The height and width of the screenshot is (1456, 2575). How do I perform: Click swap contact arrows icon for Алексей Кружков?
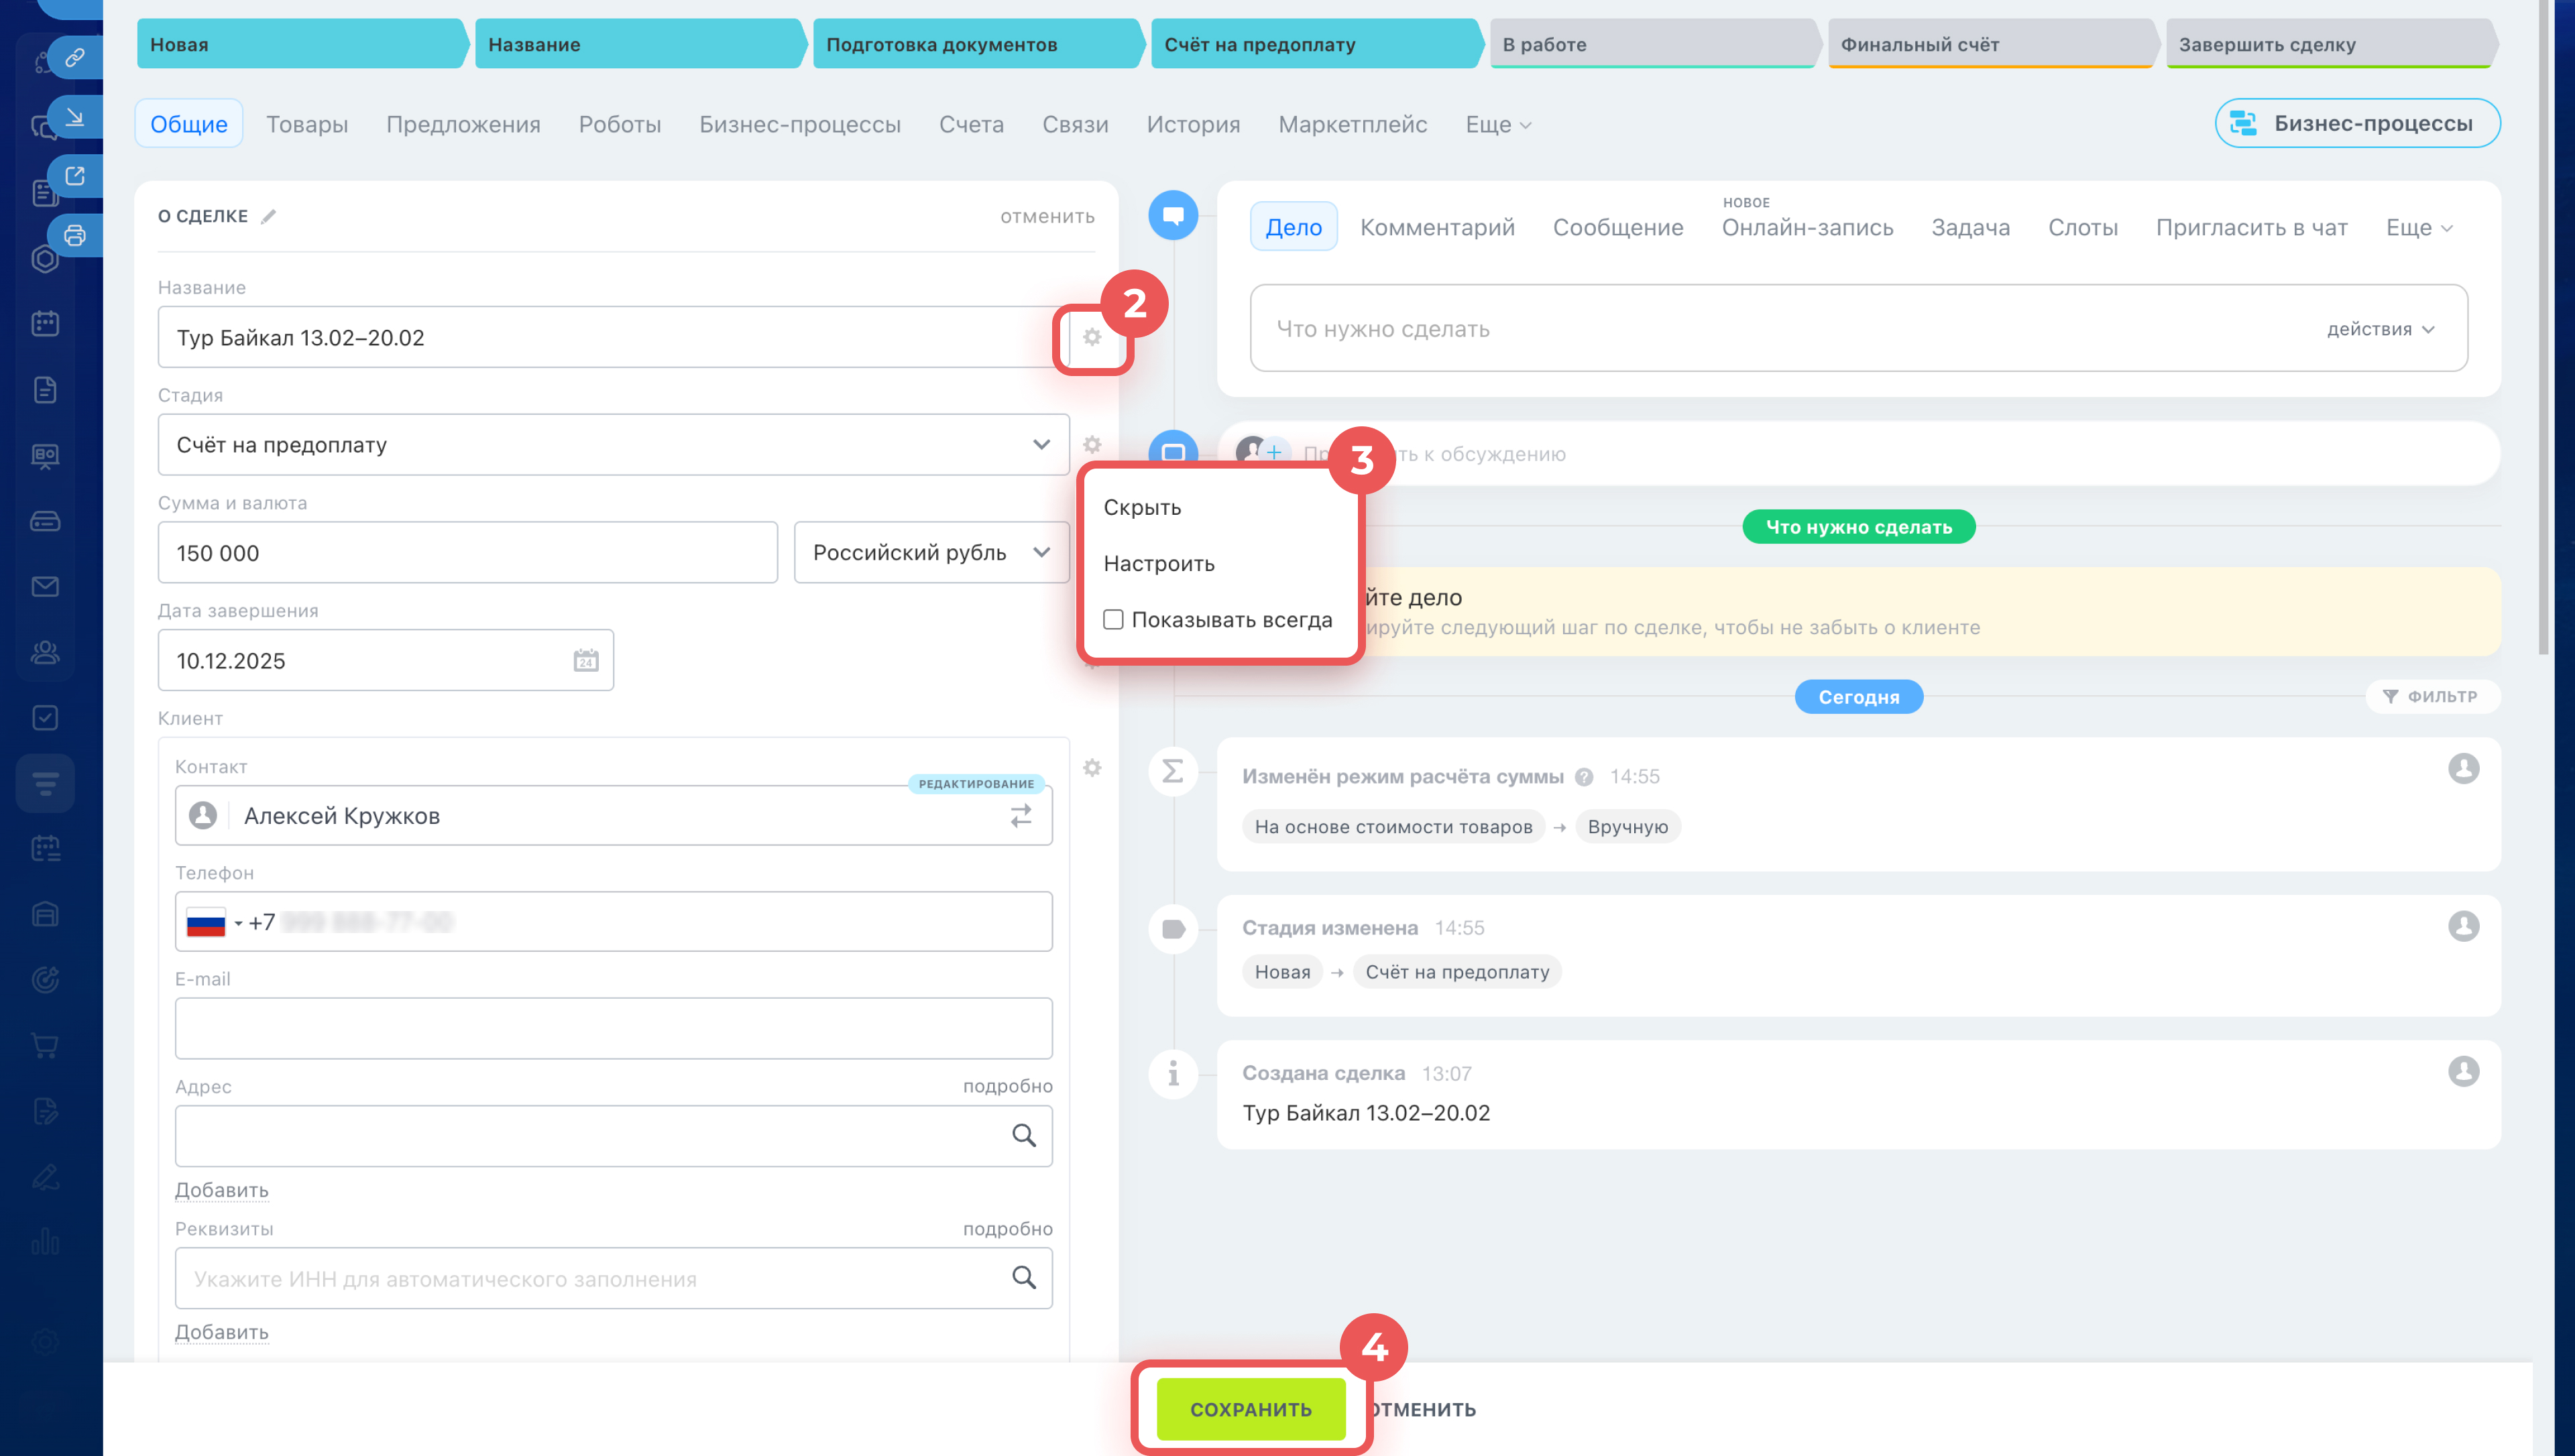tap(1021, 816)
